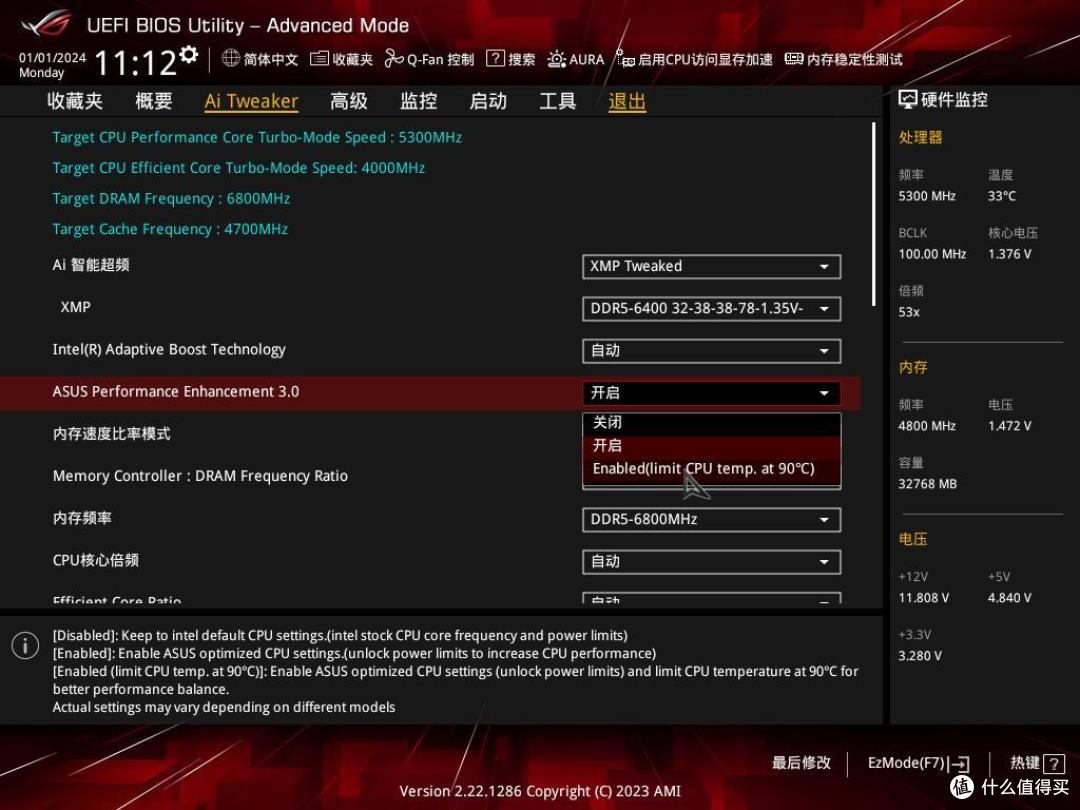Open AURA lighting icon
The height and width of the screenshot is (810, 1080).
pyautogui.click(x=557, y=59)
